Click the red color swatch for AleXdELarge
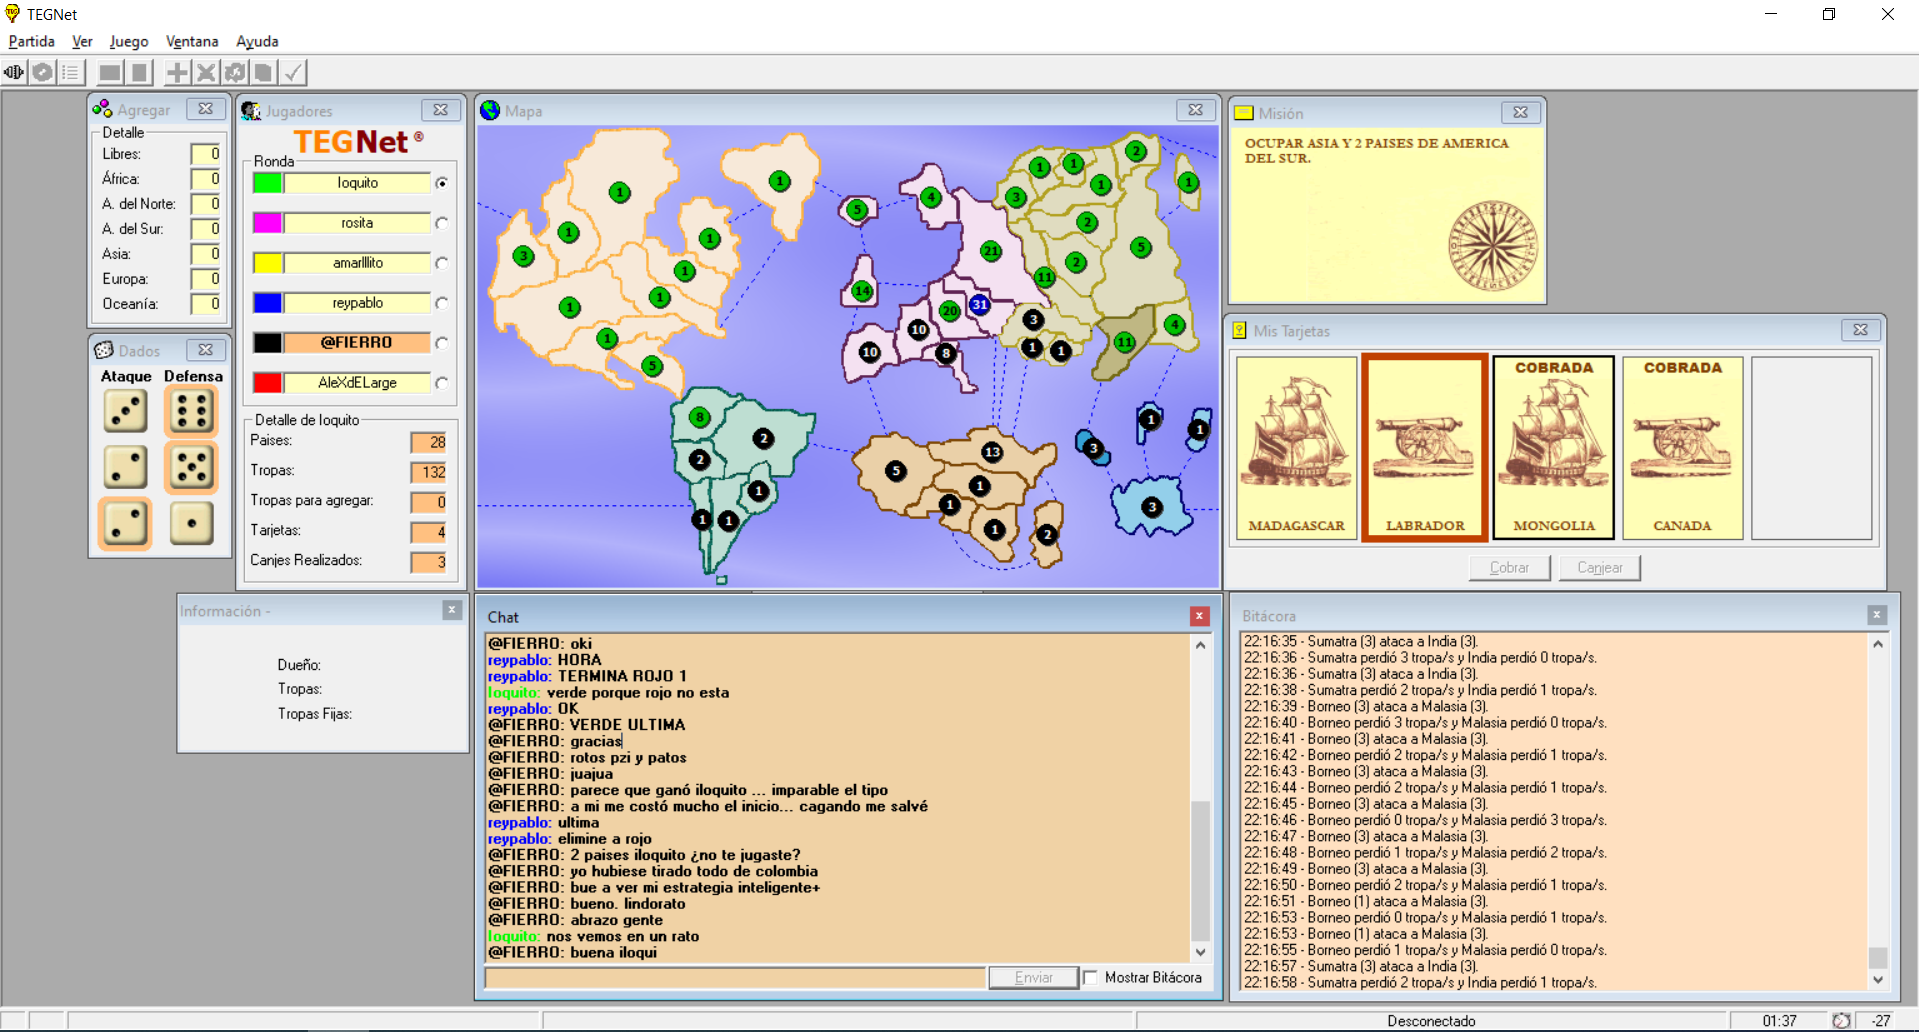Screen dimensions: 1919x1032 coord(267,383)
